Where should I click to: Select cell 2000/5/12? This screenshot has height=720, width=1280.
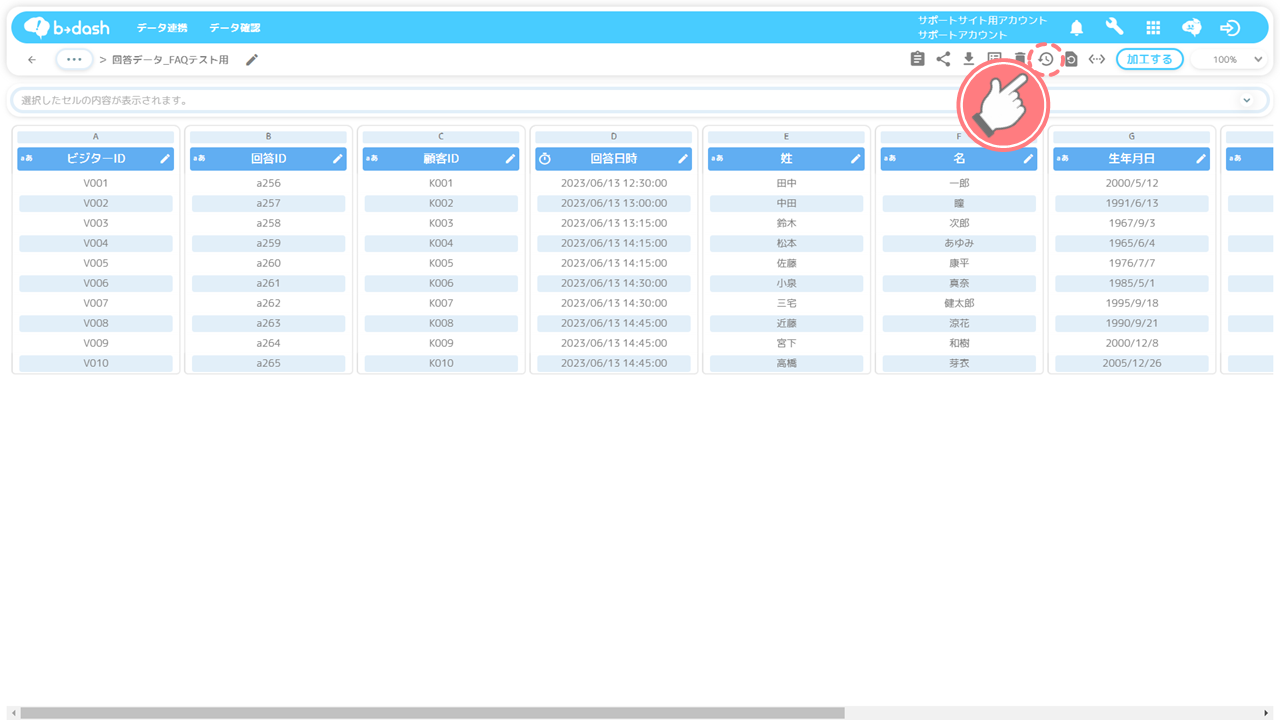pyautogui.click(x=1132, y=183)
